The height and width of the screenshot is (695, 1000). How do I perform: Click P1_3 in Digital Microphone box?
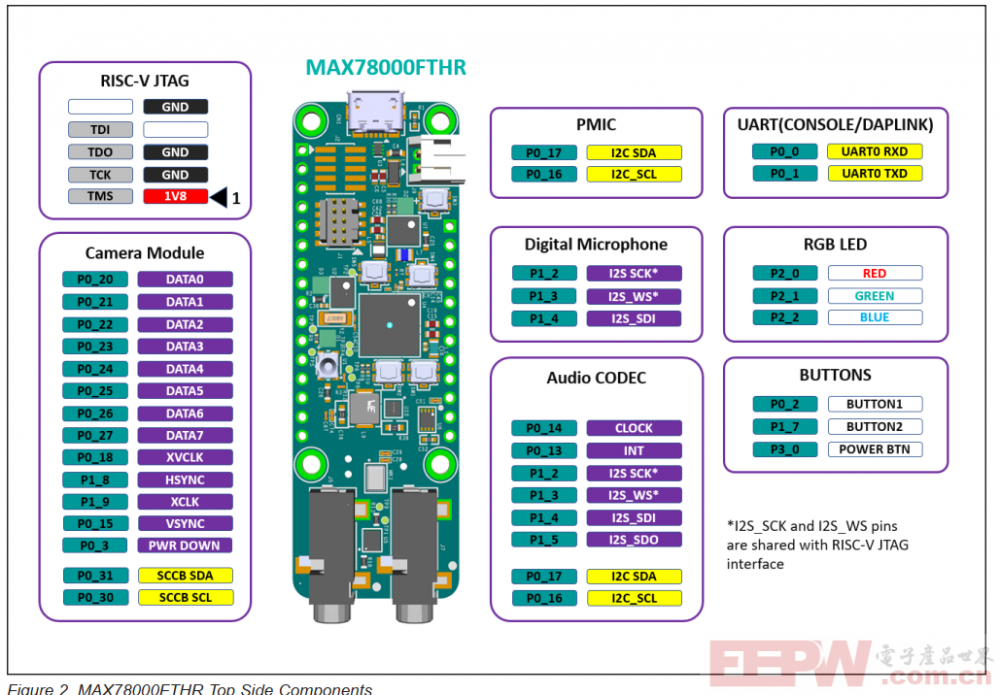pos(544,296)
